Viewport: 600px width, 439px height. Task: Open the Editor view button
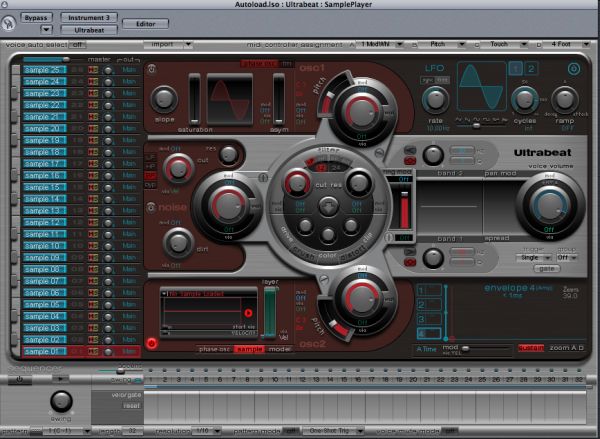coord(145,24)
